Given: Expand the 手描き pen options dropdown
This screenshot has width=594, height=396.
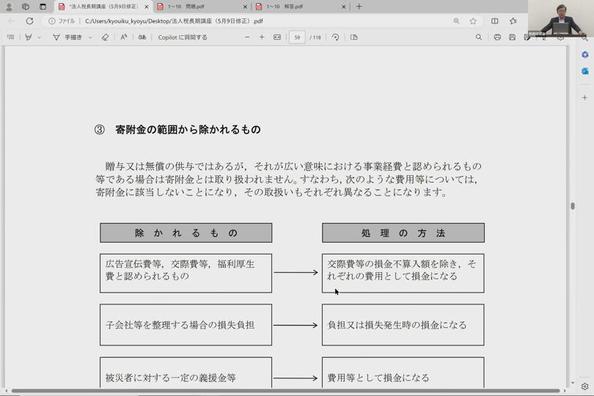Looking at the screenshot, I should (x=90, y=38).
